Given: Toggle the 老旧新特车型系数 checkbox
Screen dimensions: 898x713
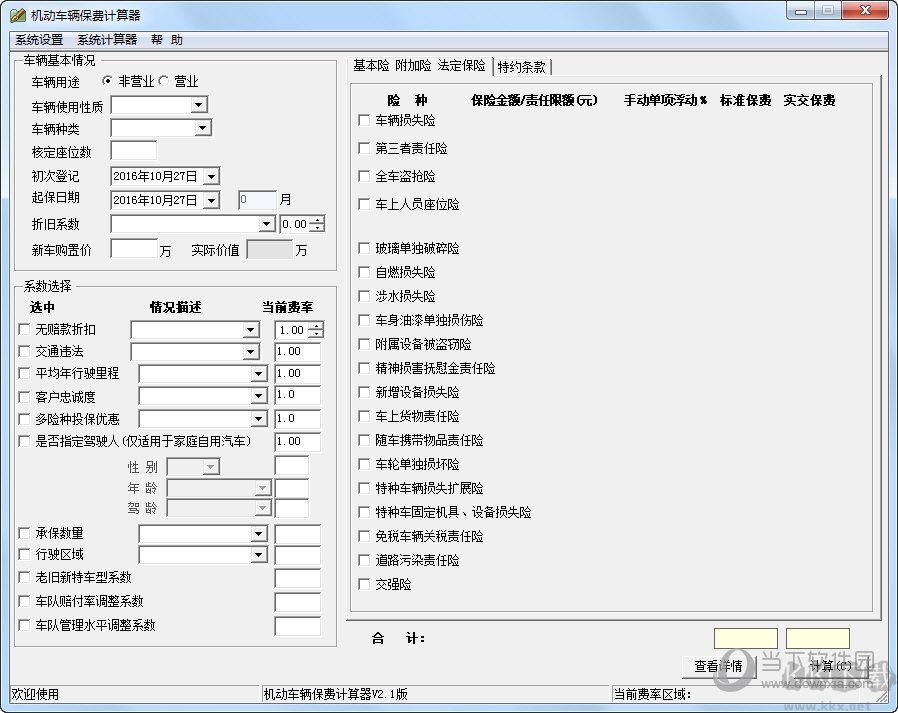Looking at the screenshot, I should click(x=24, y=577).
